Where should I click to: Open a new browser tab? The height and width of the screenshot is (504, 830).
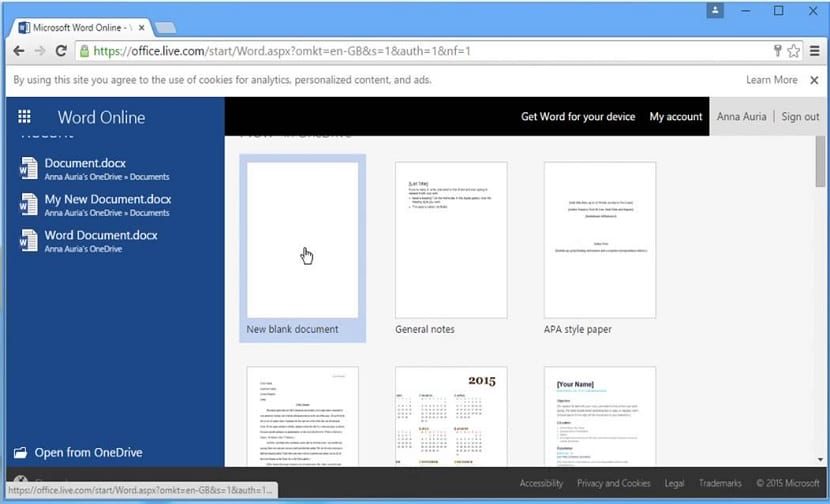(x=166, y=28)
